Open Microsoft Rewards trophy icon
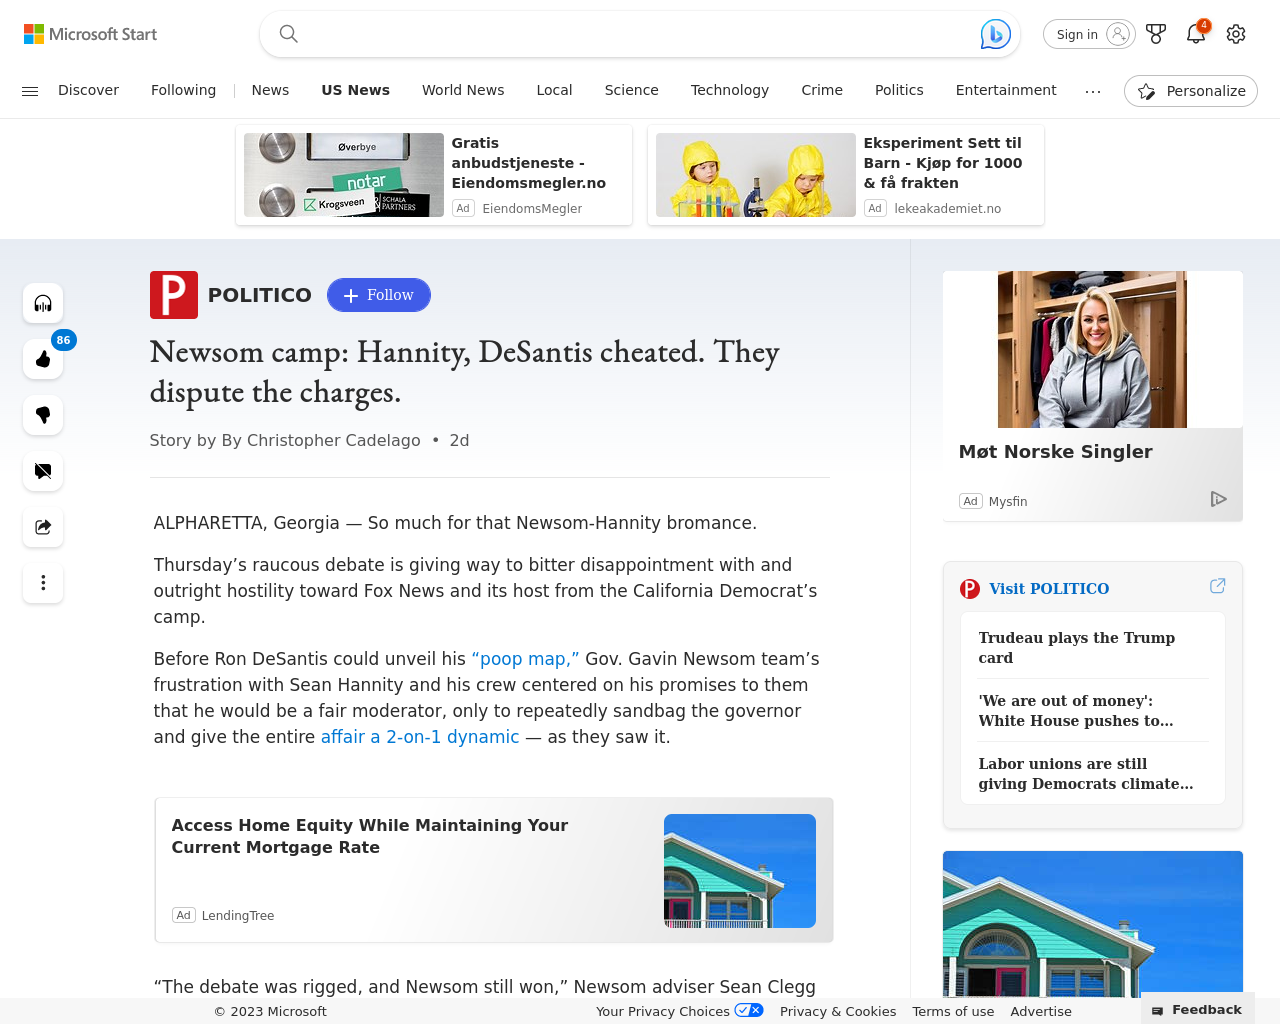1280x1024 pixels. [x=1156, y=34]
